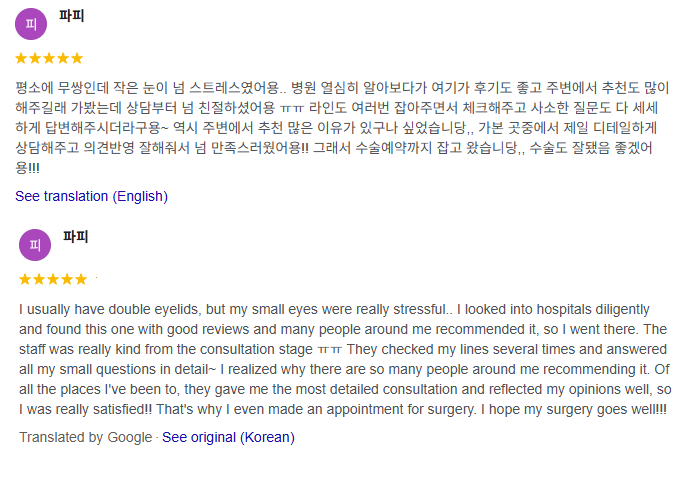Click the first star of the translated review rating
Viewport: 687px width, 489px height.
[x=26, y=279]
